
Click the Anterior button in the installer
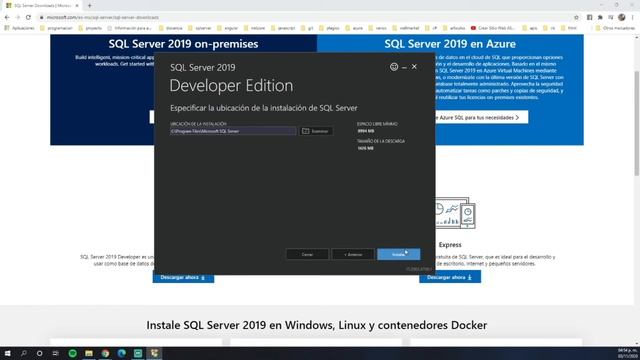point(353,254)
